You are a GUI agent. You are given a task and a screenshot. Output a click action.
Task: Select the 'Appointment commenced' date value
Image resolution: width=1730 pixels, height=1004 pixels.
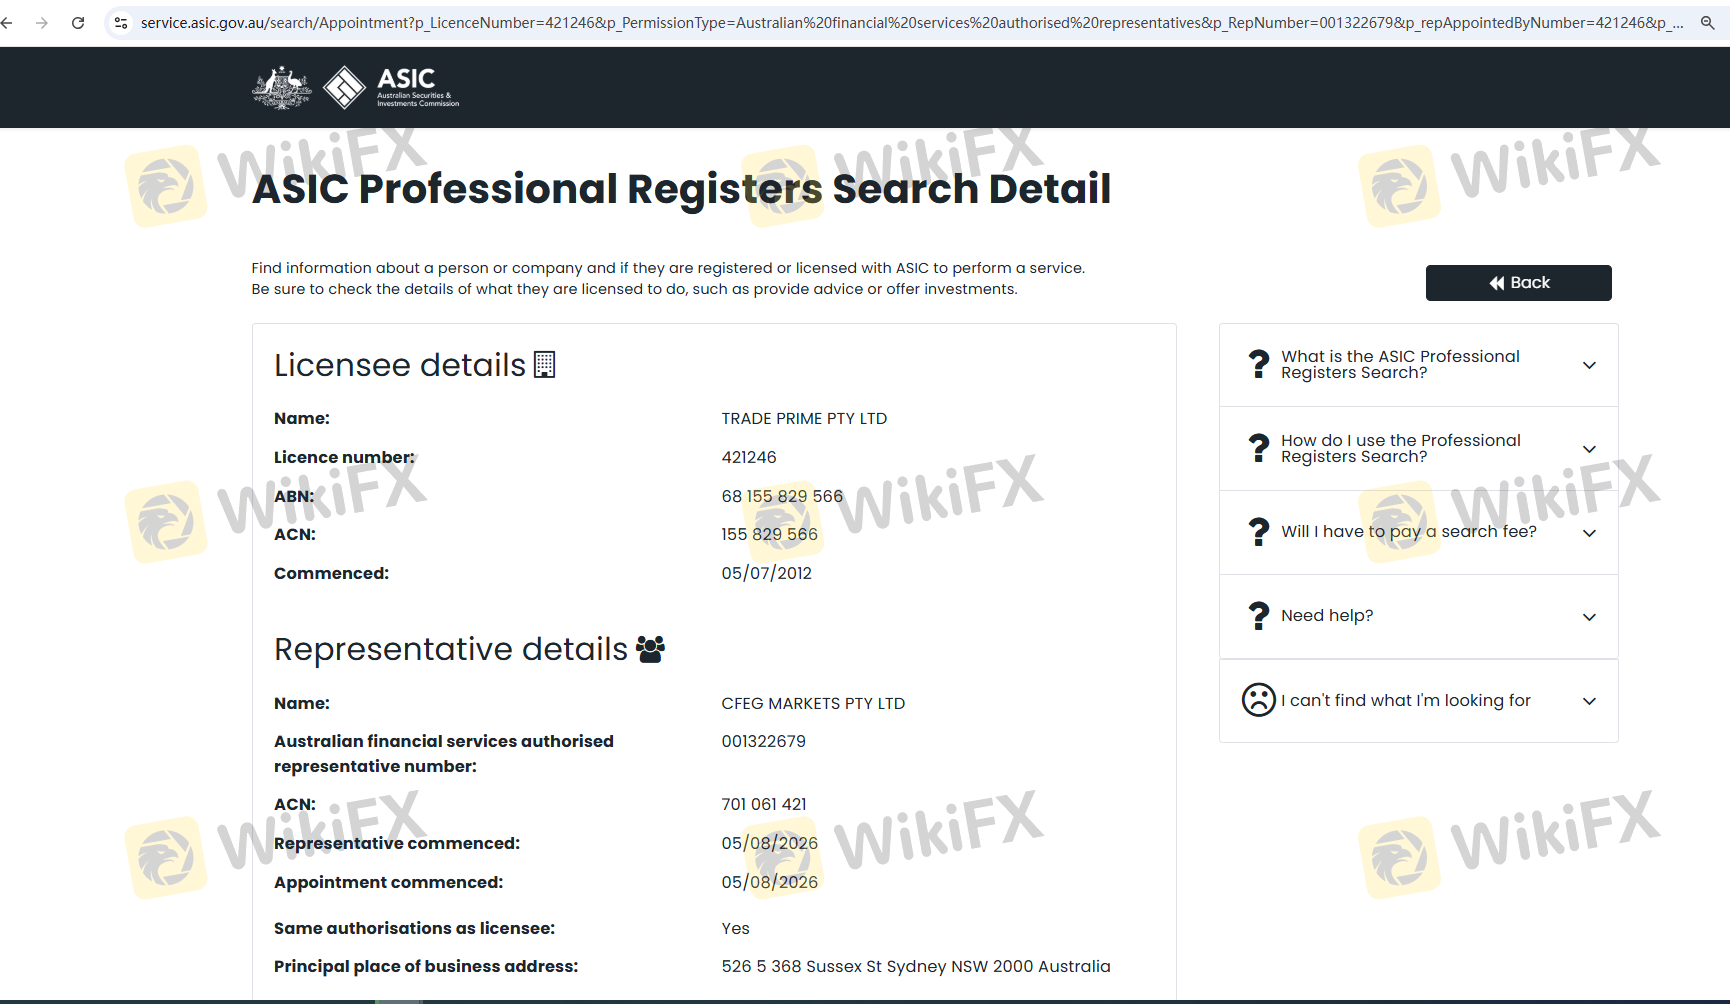point(769,882)
